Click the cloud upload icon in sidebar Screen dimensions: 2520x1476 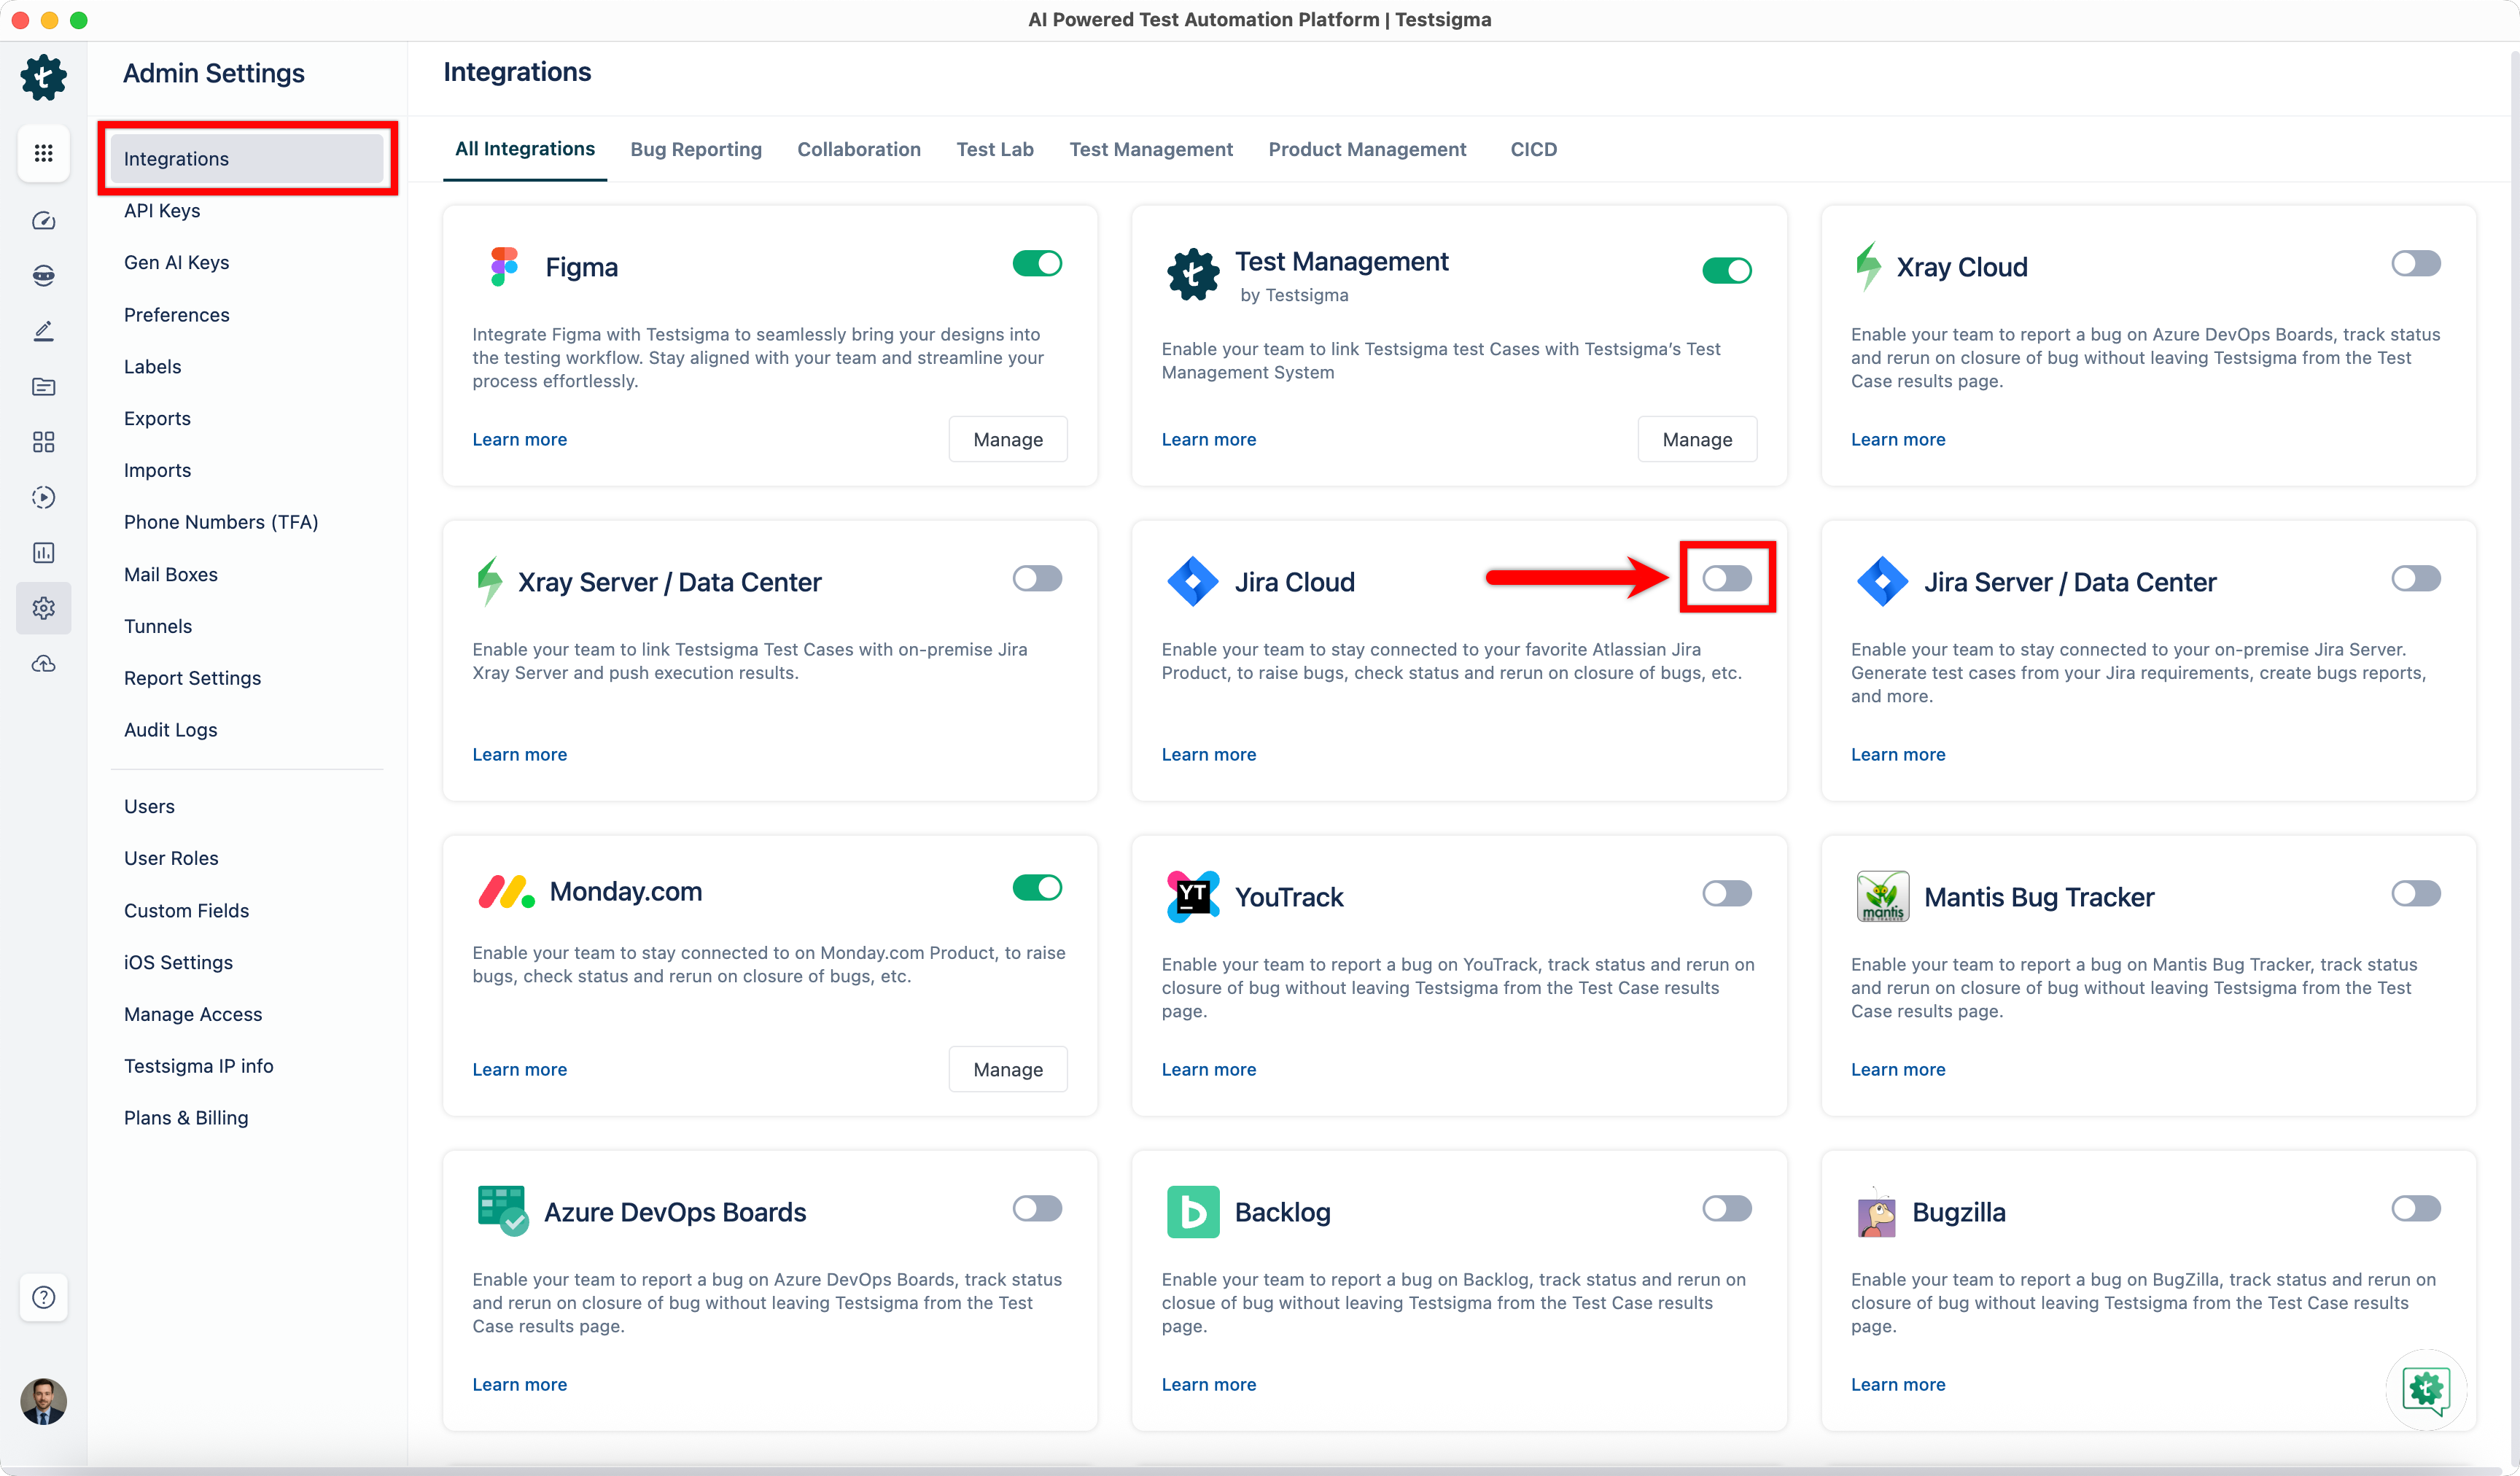pyautogui.click(x=43, y=663)
